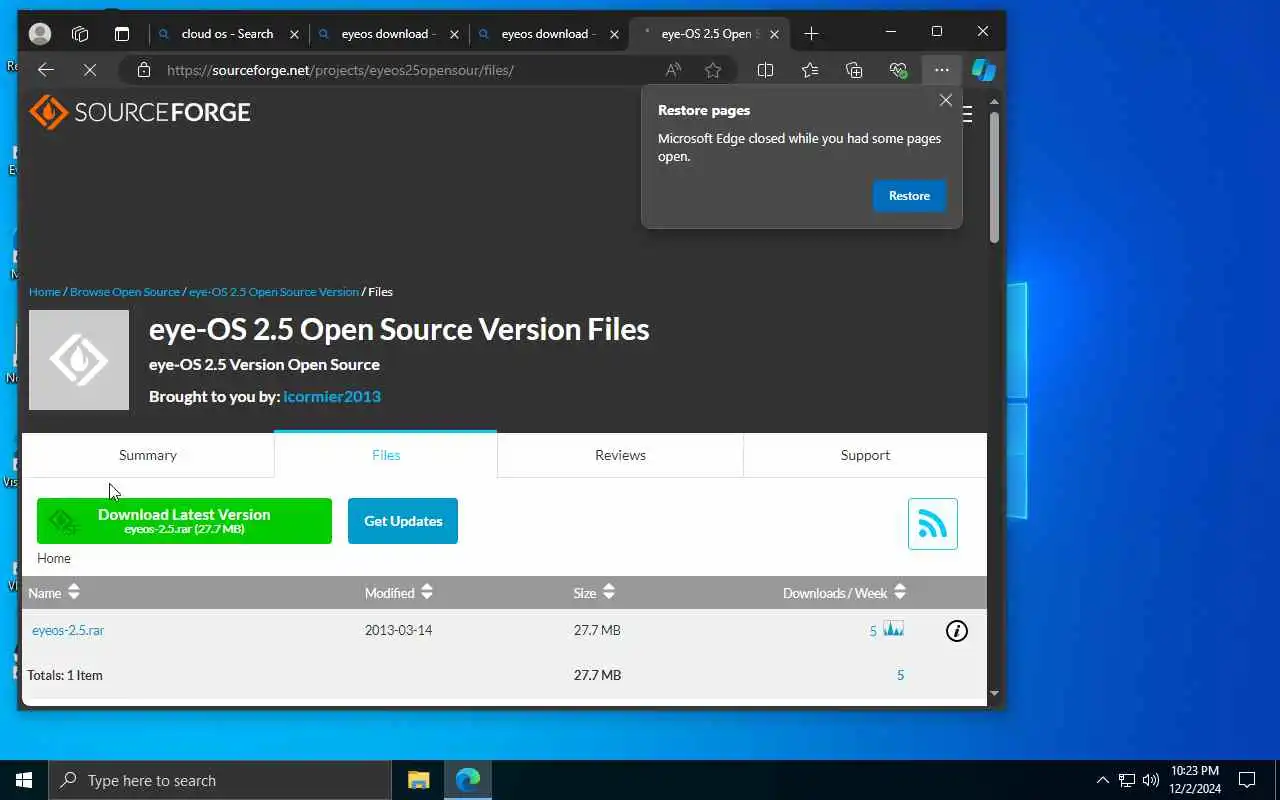Show hidden system tray icons

[1103, 780]
